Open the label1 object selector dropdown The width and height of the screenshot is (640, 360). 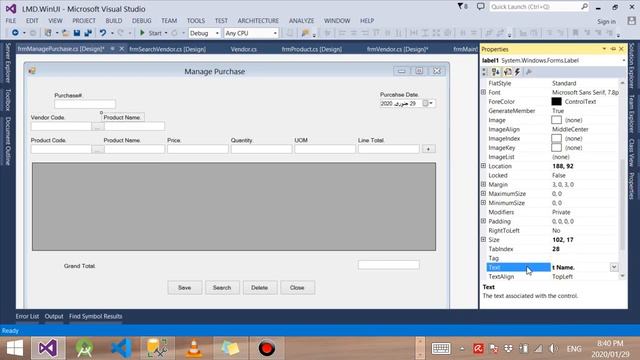624,60
